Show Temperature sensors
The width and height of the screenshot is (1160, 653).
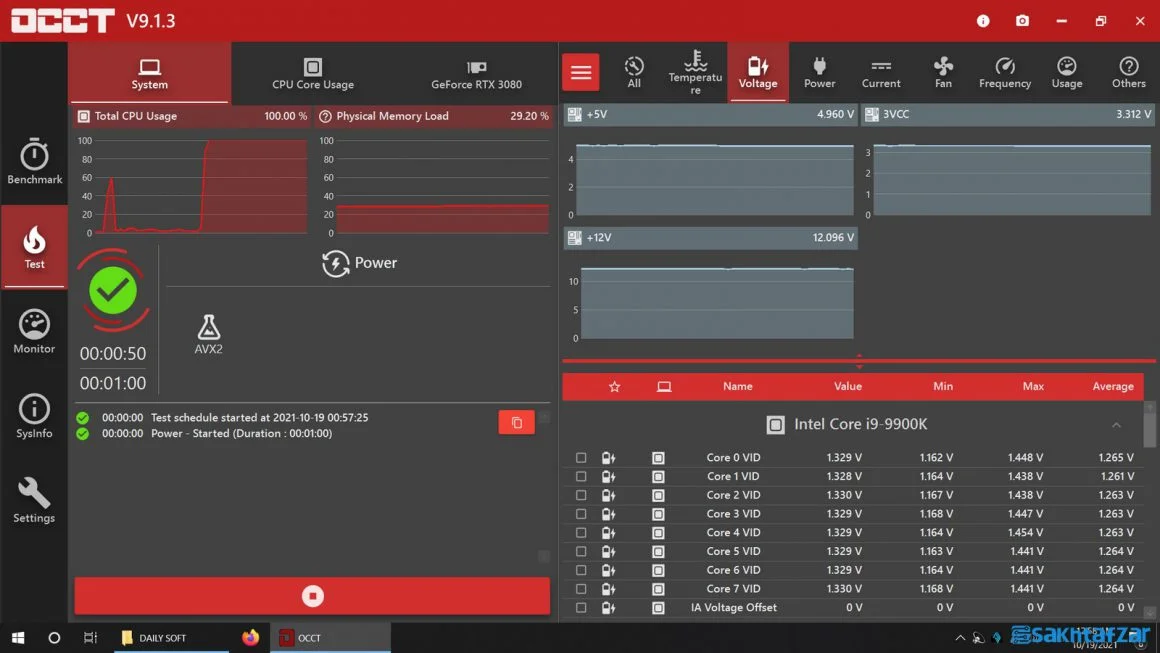[695, 72]
